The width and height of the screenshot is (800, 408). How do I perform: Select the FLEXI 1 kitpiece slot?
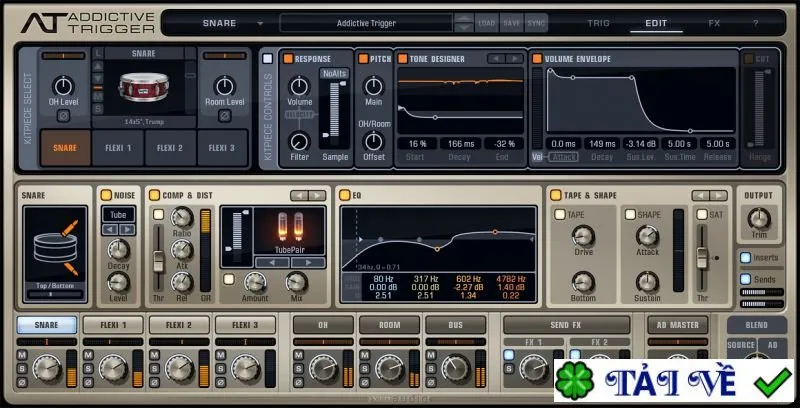(x=118, y=148)
